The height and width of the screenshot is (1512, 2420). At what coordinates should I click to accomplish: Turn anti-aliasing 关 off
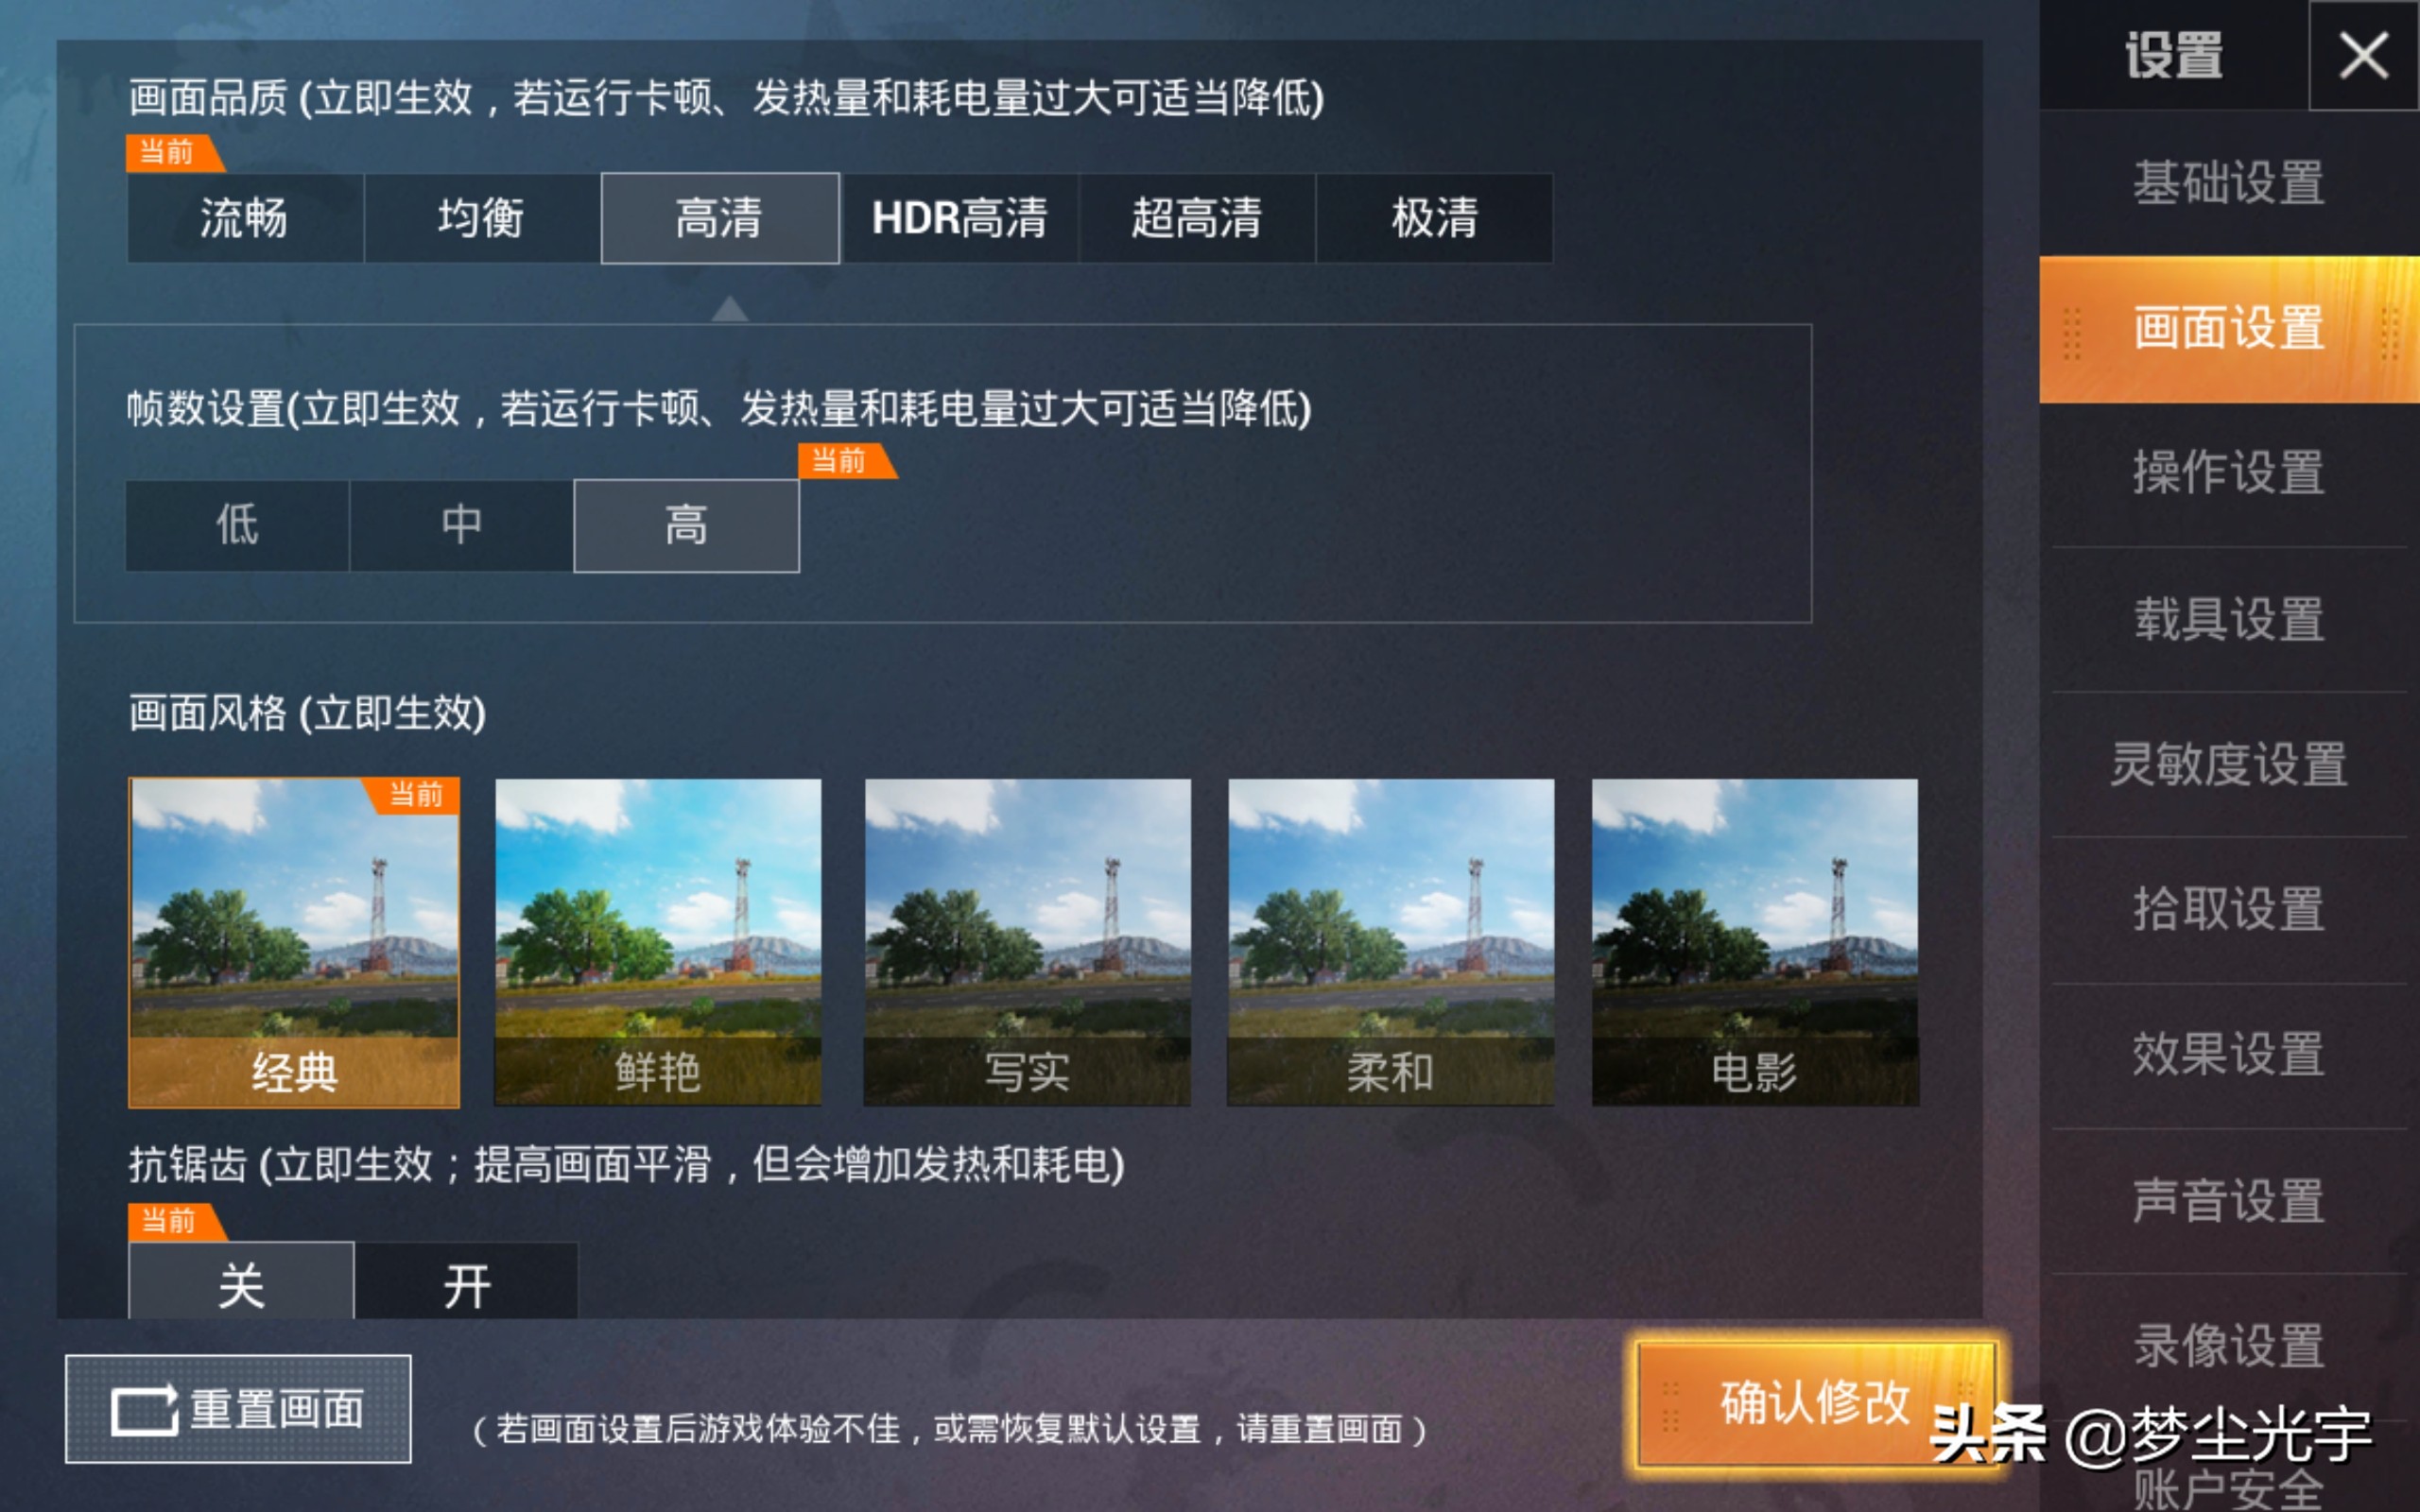tap(241, 1282)
